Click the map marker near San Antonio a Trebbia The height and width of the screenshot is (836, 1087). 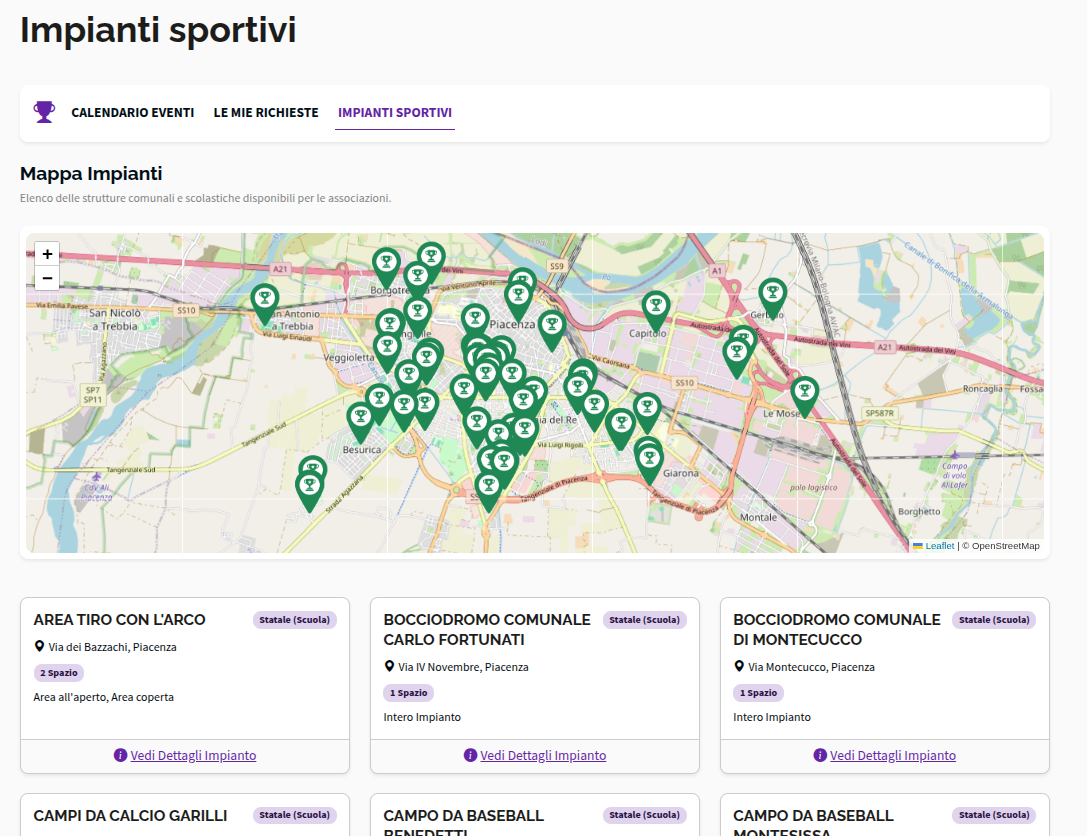[x=265, y=304]
